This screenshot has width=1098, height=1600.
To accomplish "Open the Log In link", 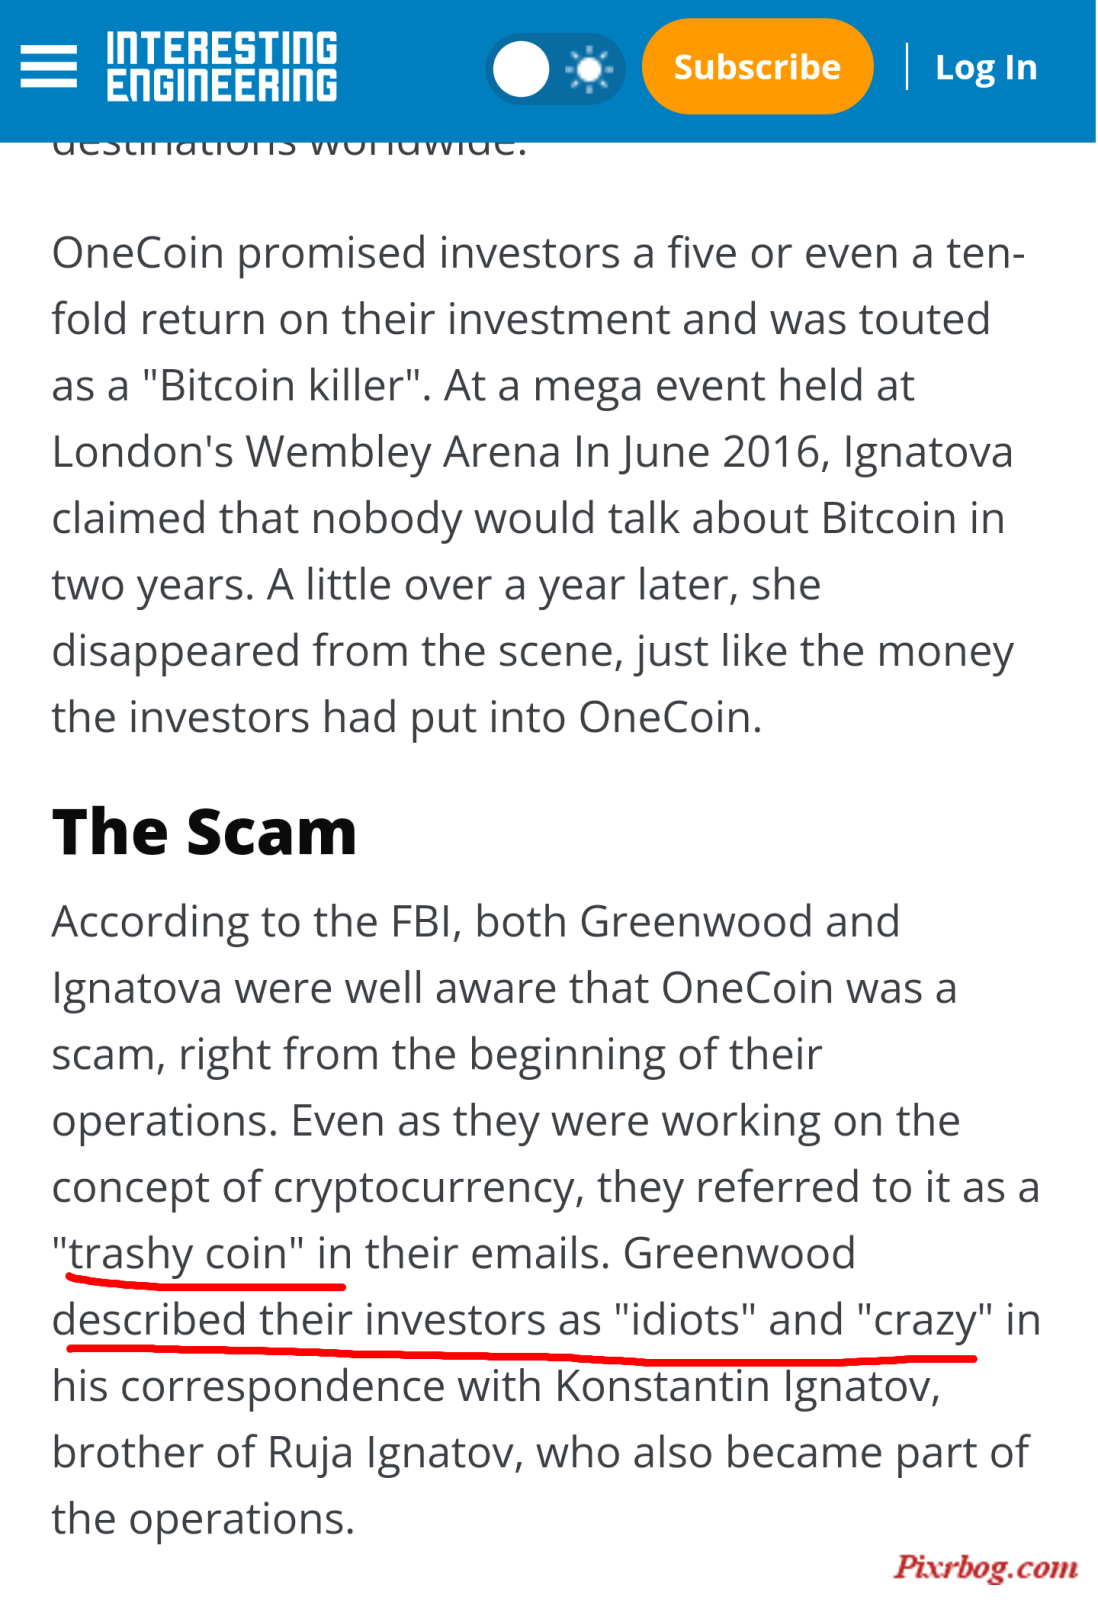I will 986,67.
